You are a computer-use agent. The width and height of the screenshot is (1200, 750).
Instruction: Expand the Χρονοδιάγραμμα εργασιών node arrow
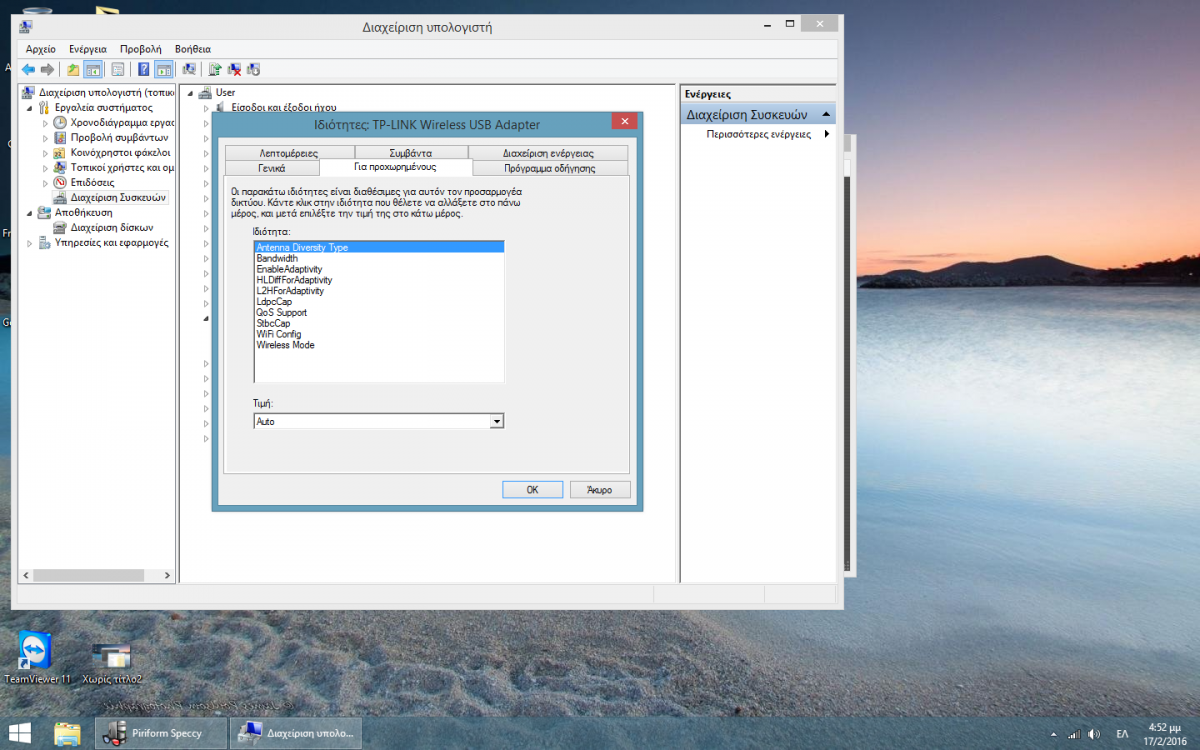[x=45, y=123]
